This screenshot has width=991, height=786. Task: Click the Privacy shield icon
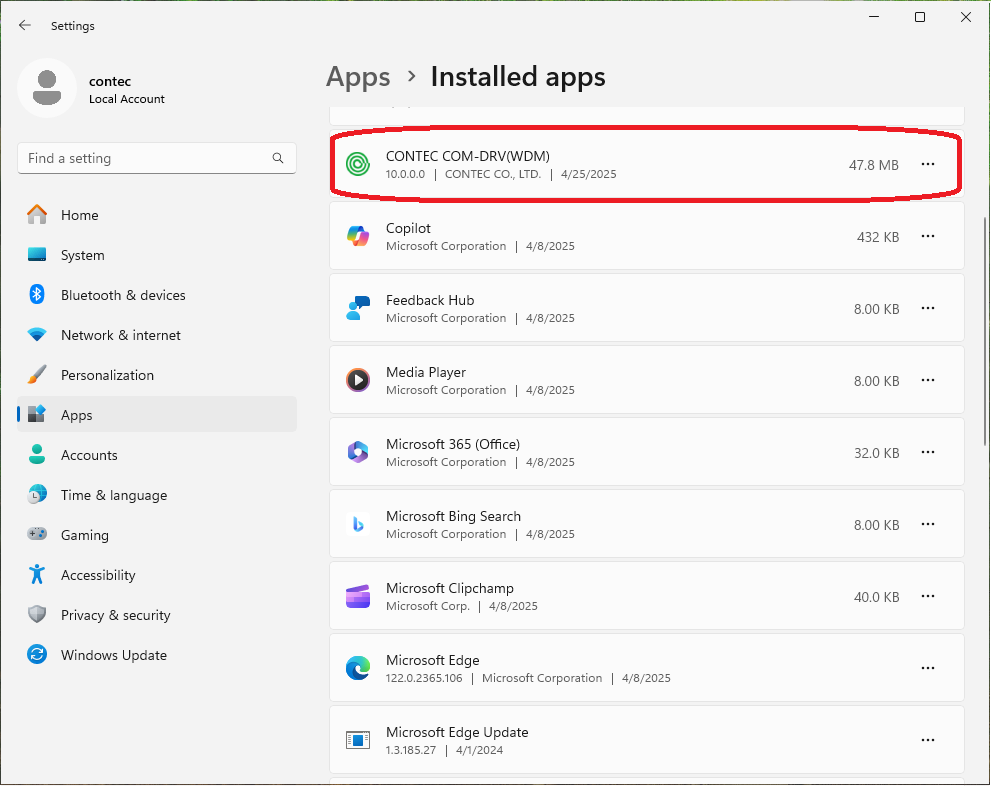pyautogui.click(x=37, y=614)
